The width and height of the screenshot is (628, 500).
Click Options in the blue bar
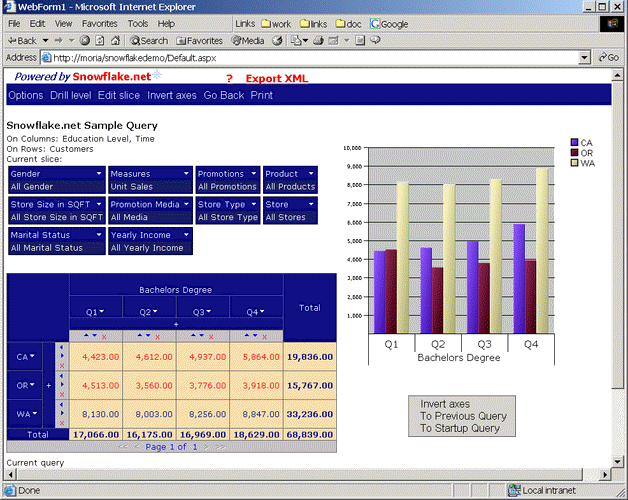pos(26,95)
